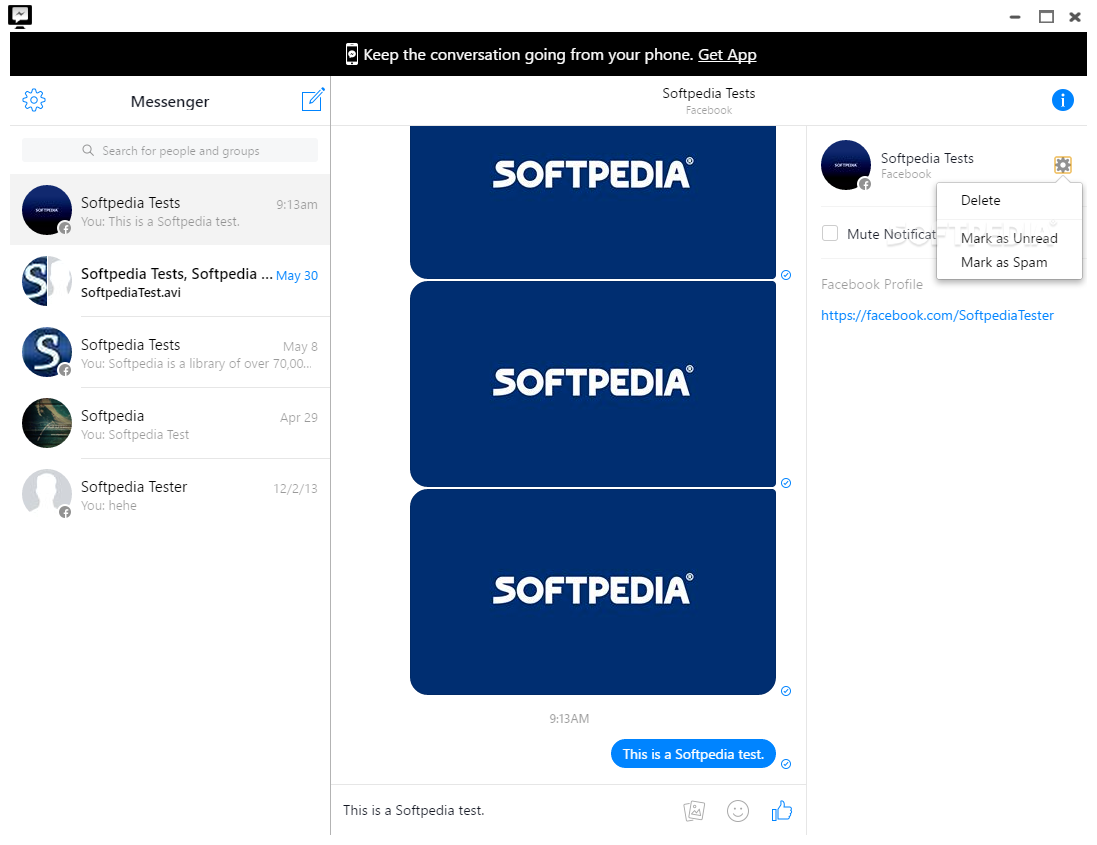Open the group chat with SoftpediaTest.avi

pos(170,281)
